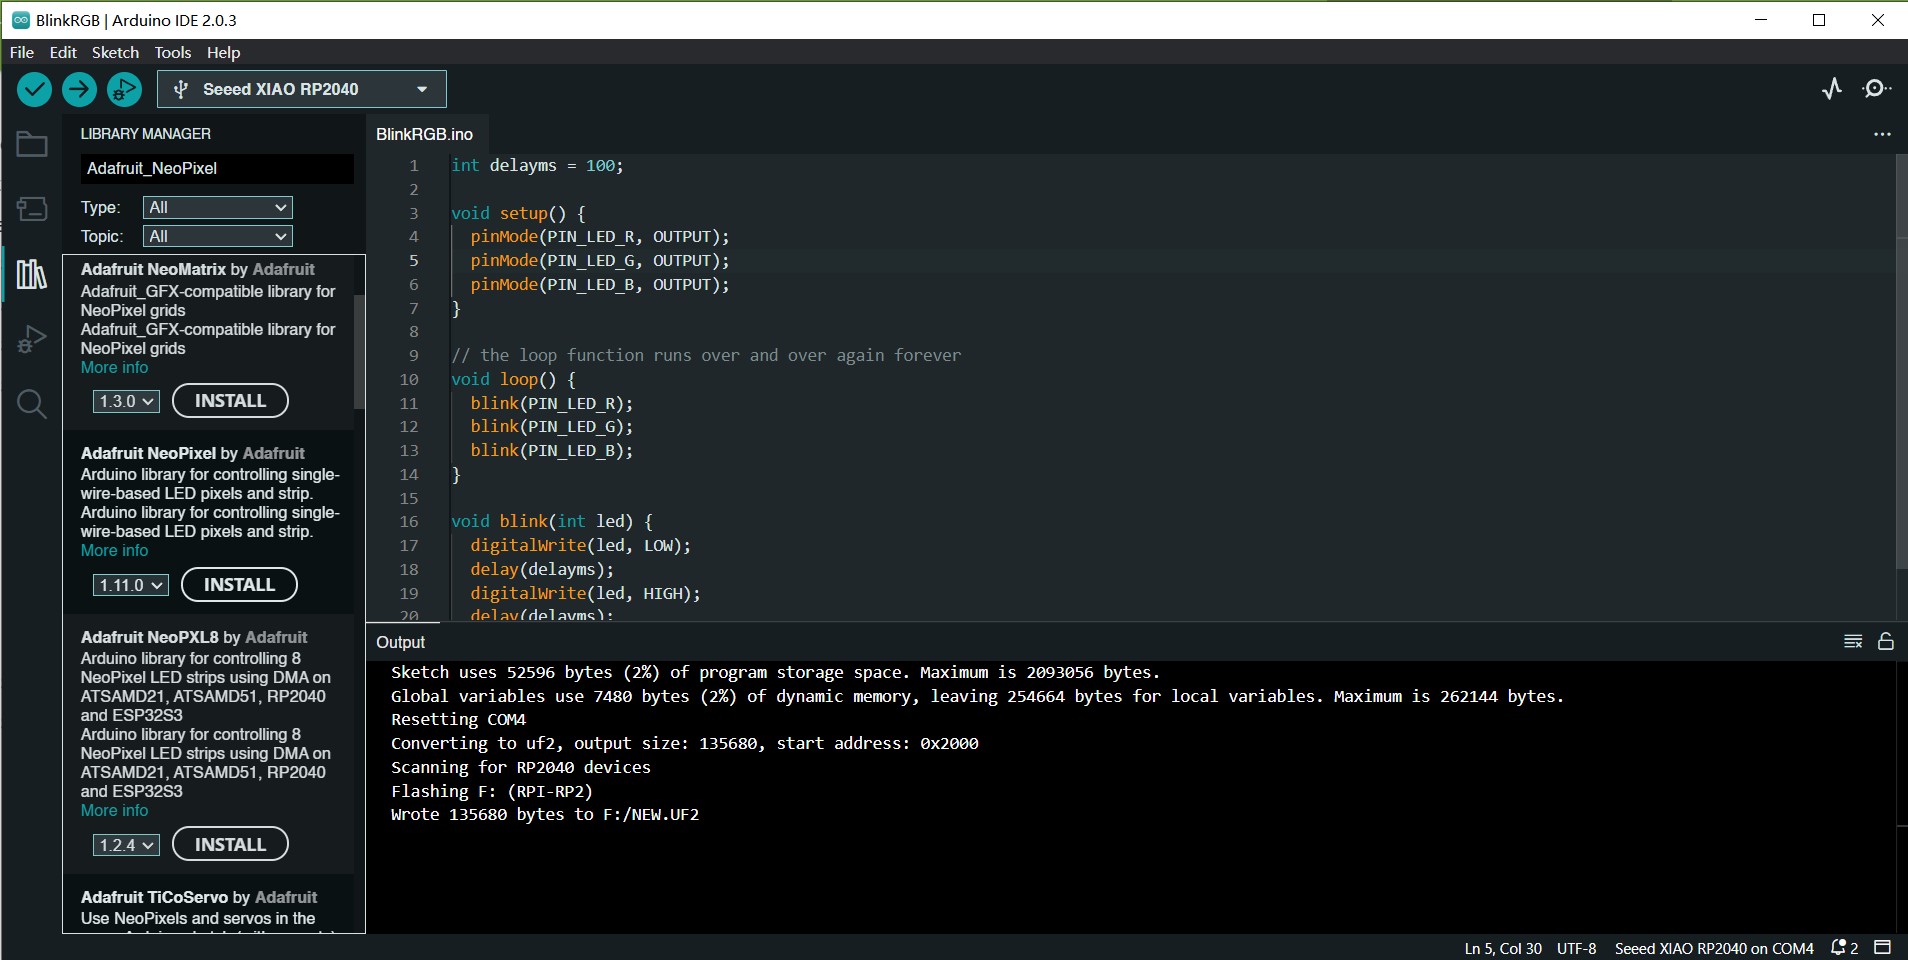This screenshot has height=960, width=1908.
Task: Clear the output with the lines icon
Action: pos(1853,642)
